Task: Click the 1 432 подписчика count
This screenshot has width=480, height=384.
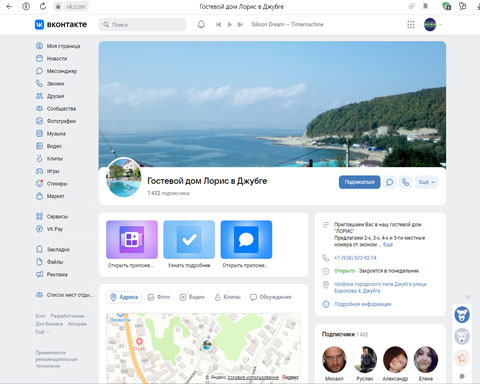Action: [168, 193]
